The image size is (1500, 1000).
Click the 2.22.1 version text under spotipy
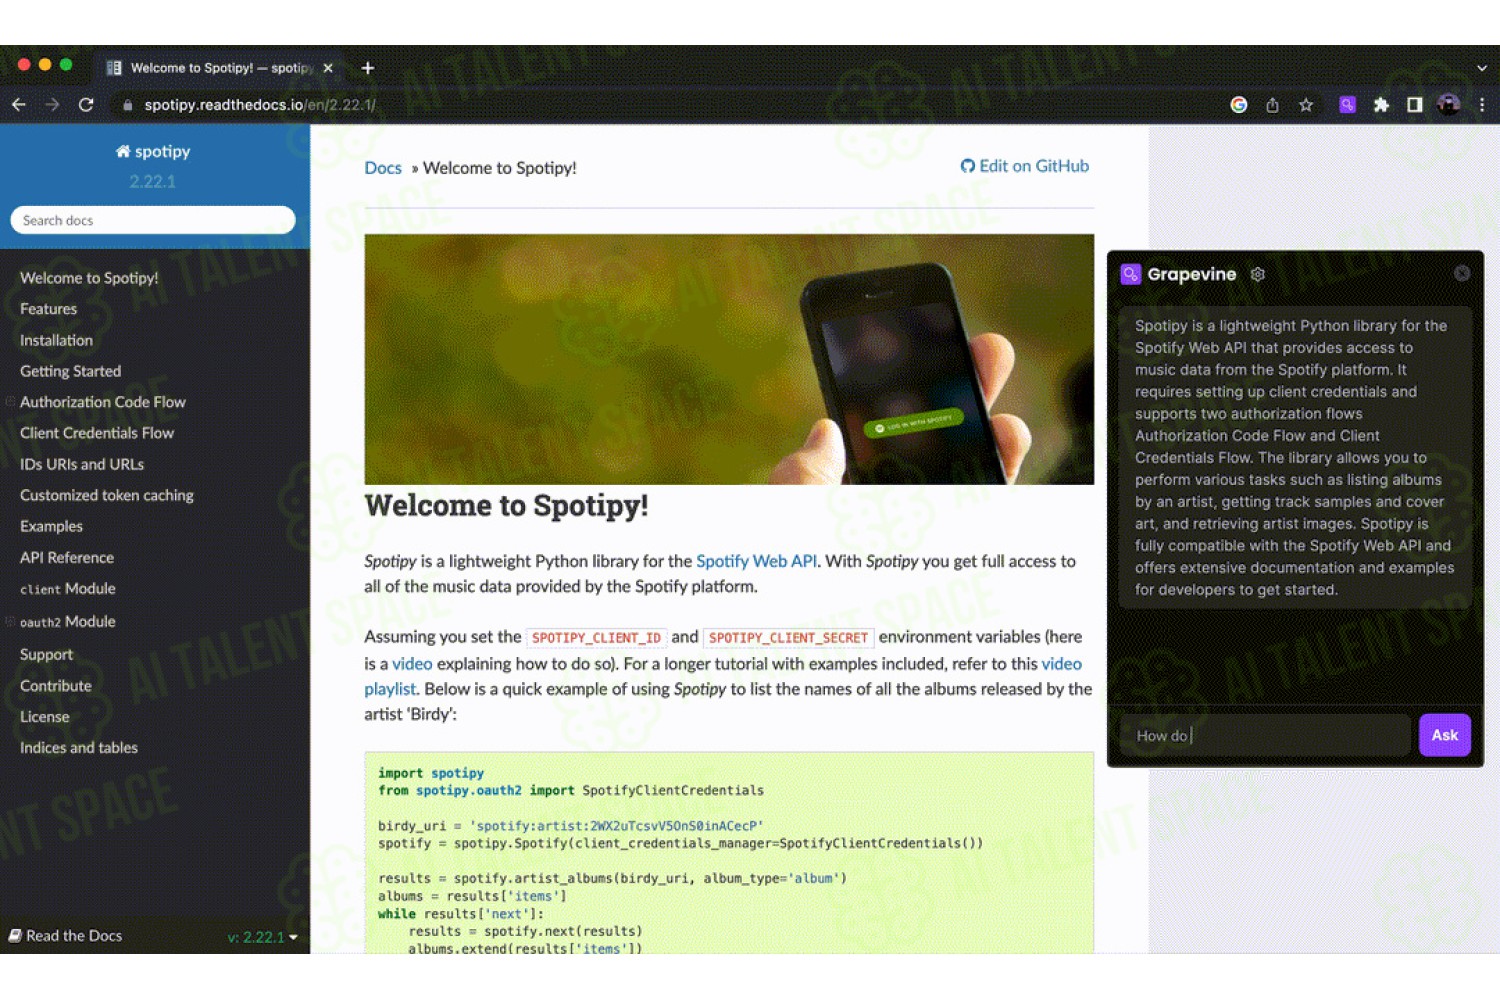tap(152, 181)
